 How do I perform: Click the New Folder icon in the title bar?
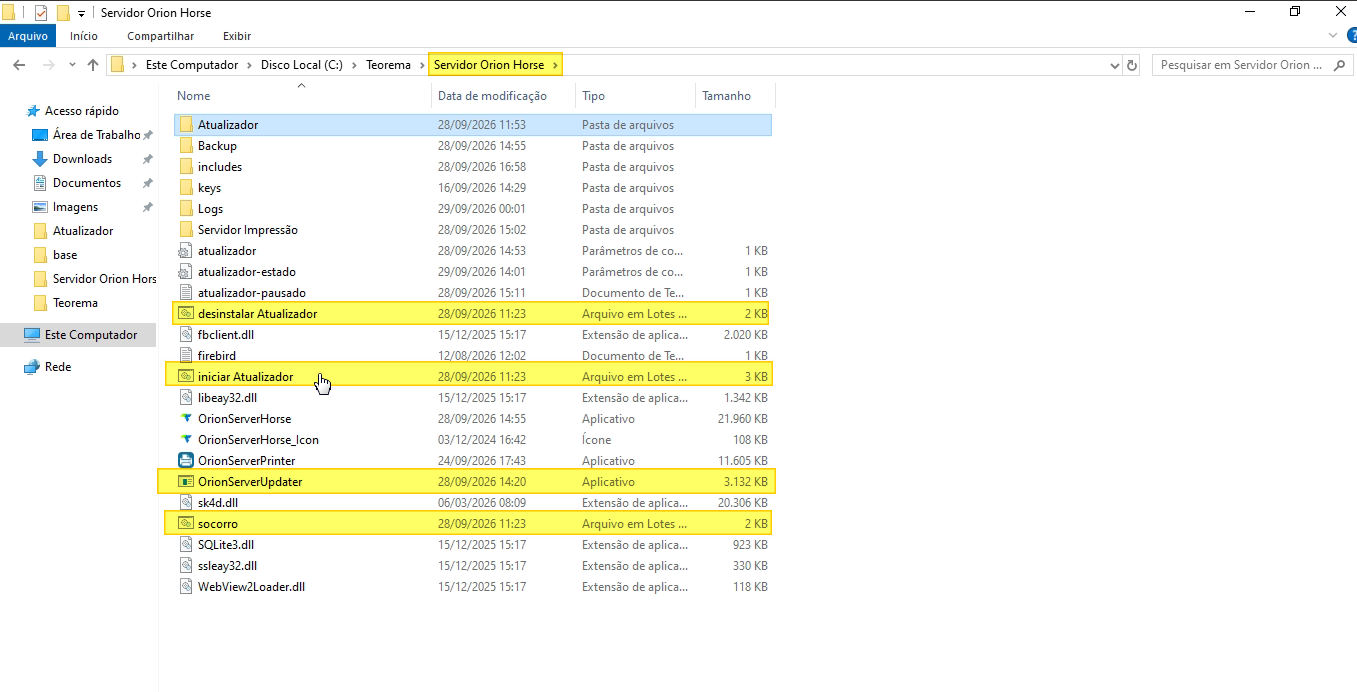tap(63, 13)
